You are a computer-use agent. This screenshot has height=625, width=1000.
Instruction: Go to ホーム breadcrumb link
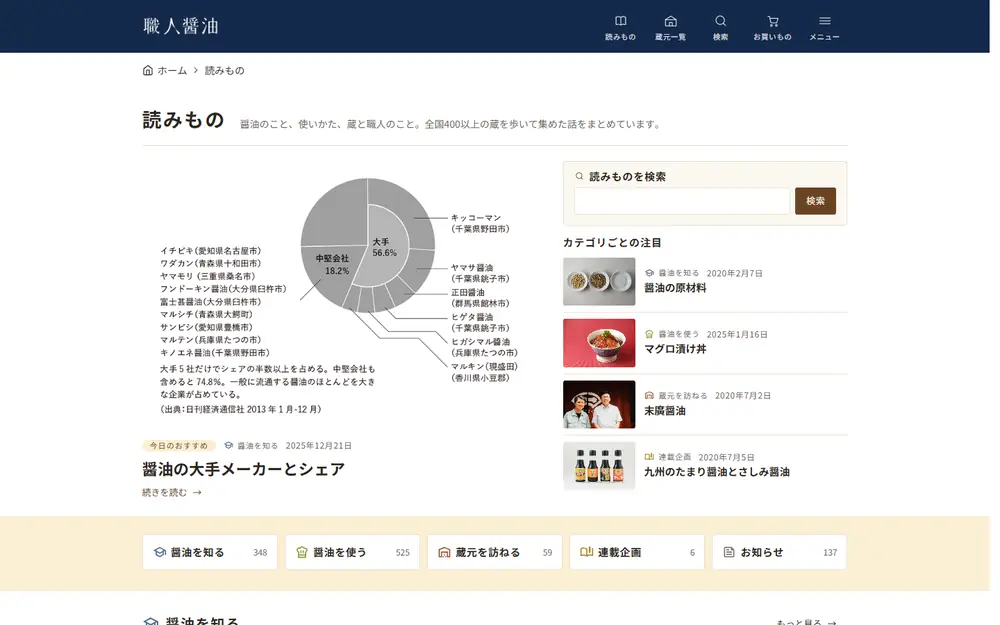172,70
